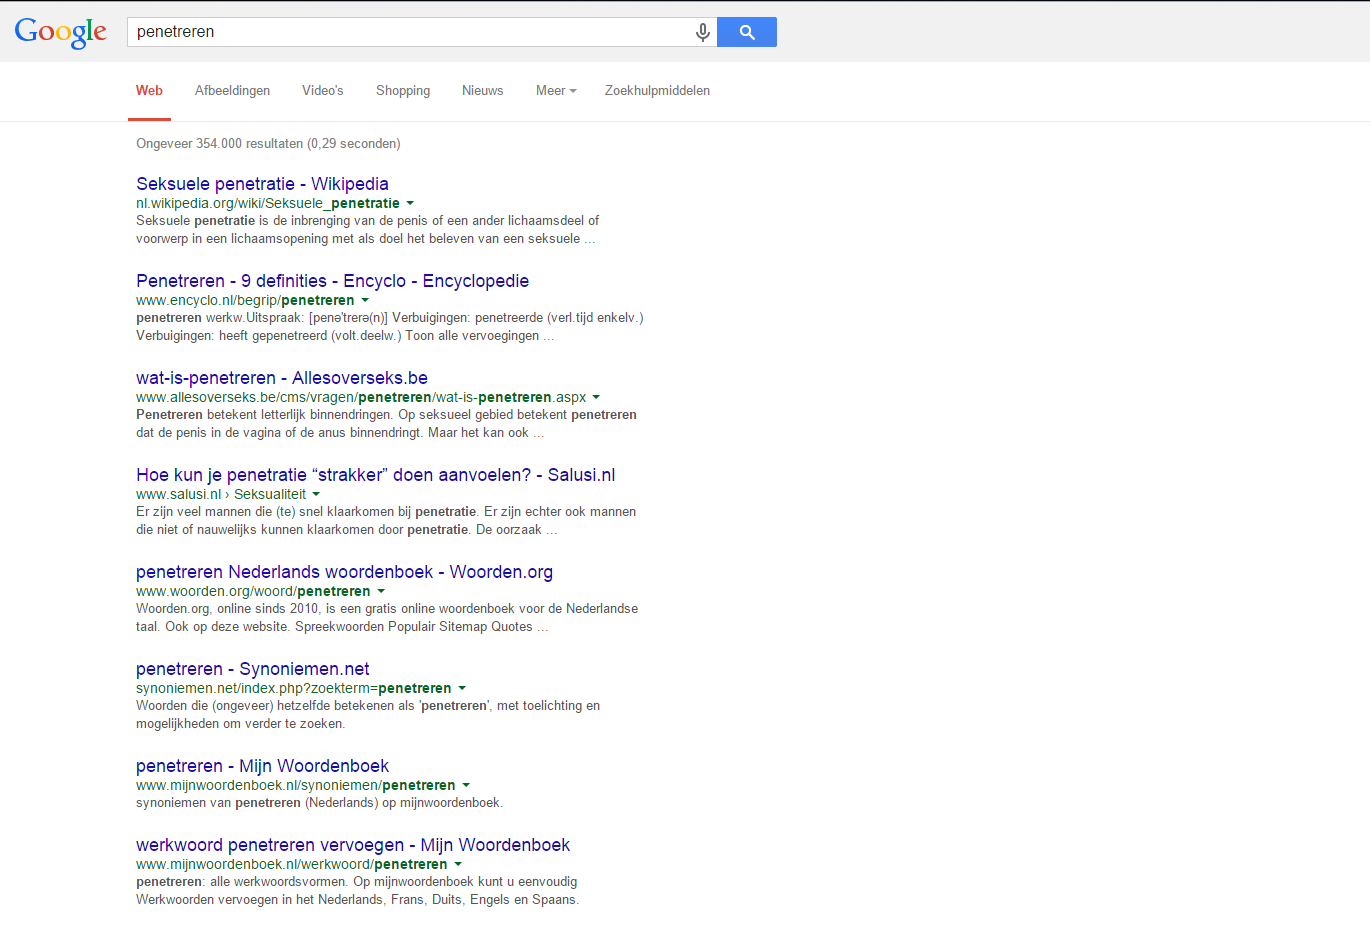Open the Salusi.nl result title

(x=375, y=475)
